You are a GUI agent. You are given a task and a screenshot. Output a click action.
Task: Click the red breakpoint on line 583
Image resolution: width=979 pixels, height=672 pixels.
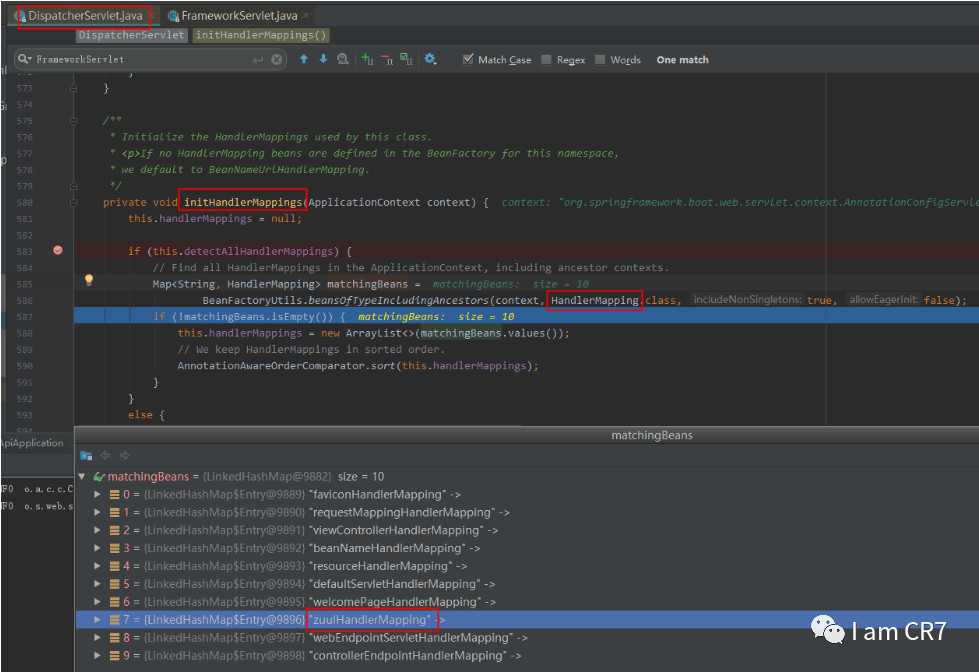point(57,251)
